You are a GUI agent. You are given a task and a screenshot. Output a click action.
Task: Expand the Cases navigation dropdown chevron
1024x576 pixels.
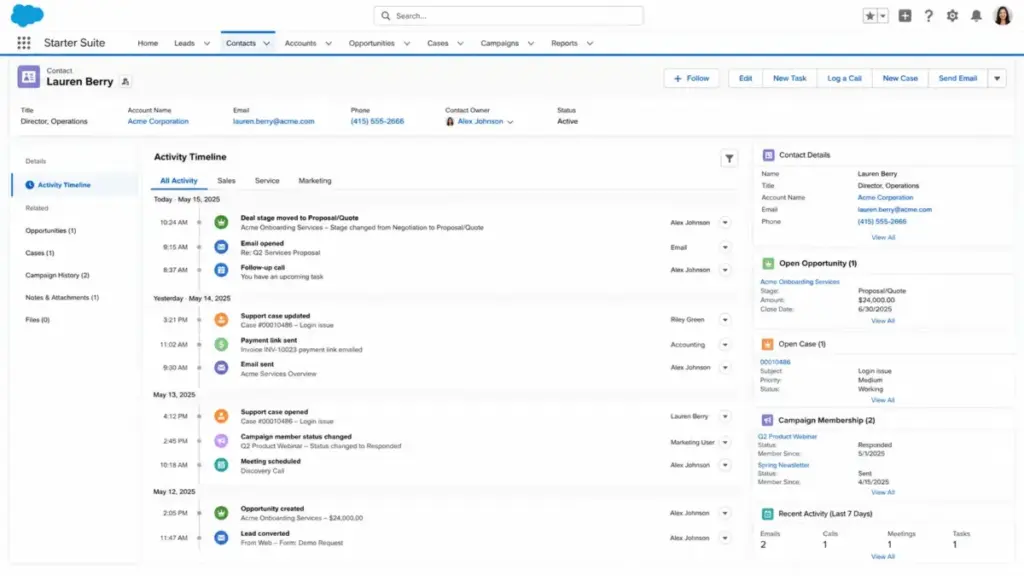point(460,44)
